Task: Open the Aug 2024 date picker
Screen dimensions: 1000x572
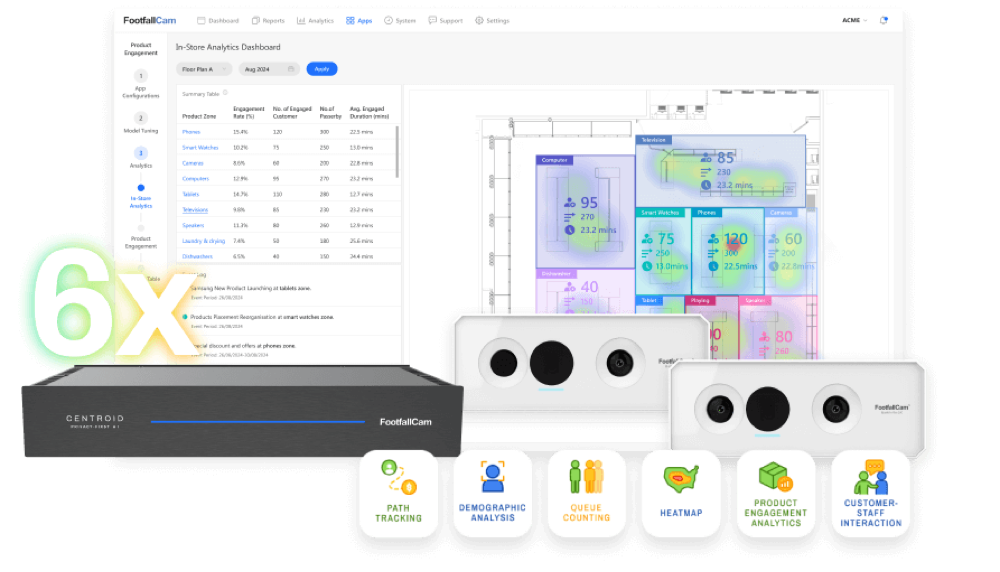Action: pyautogui.click(x=269, y=69)
